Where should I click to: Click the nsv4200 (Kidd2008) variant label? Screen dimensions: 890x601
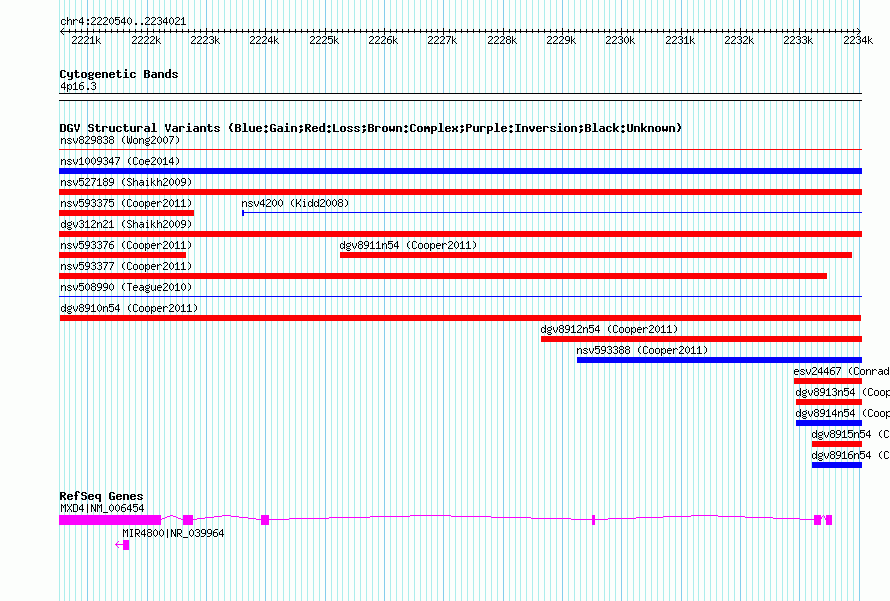click(x=295, y=203)
